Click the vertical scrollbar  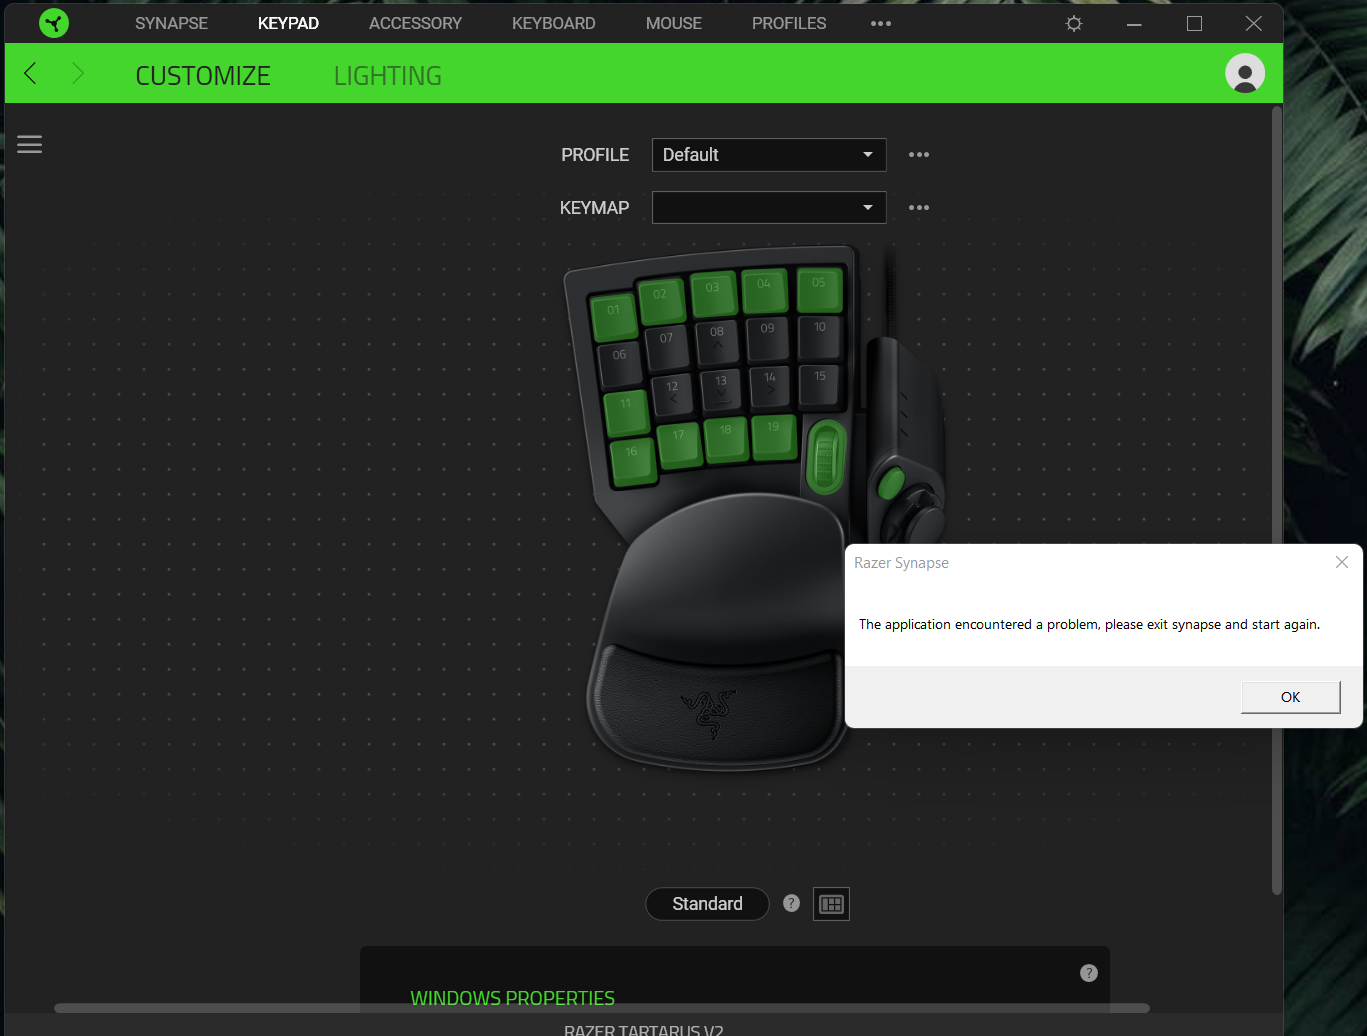1277,500
